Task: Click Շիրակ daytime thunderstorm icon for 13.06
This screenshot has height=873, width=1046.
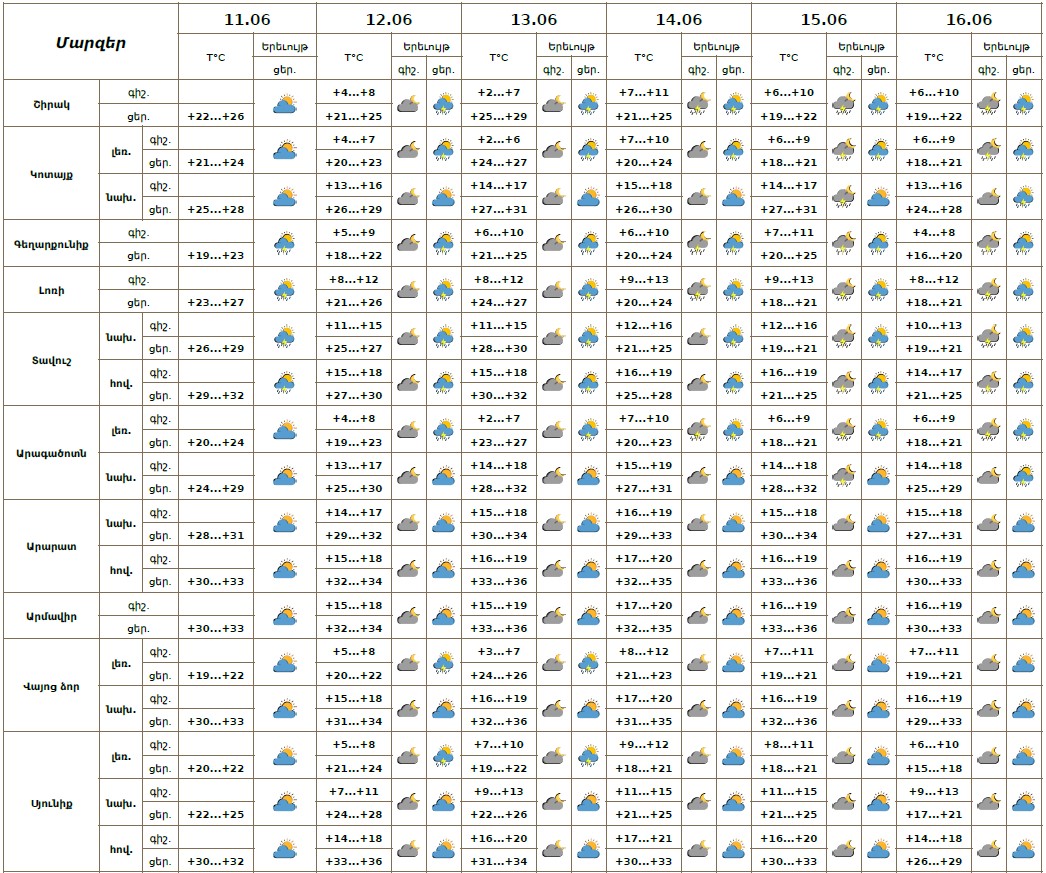Action: pyautogui.click(x=588, y=104)
